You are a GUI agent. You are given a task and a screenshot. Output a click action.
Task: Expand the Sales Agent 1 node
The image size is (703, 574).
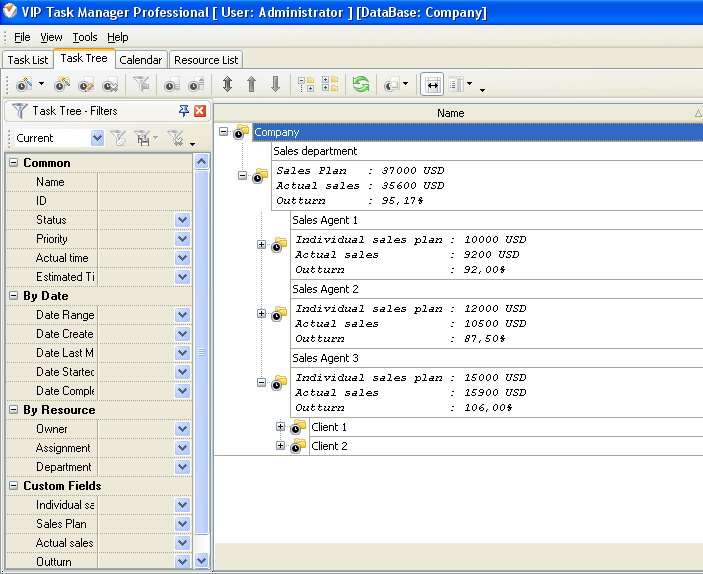261,244
